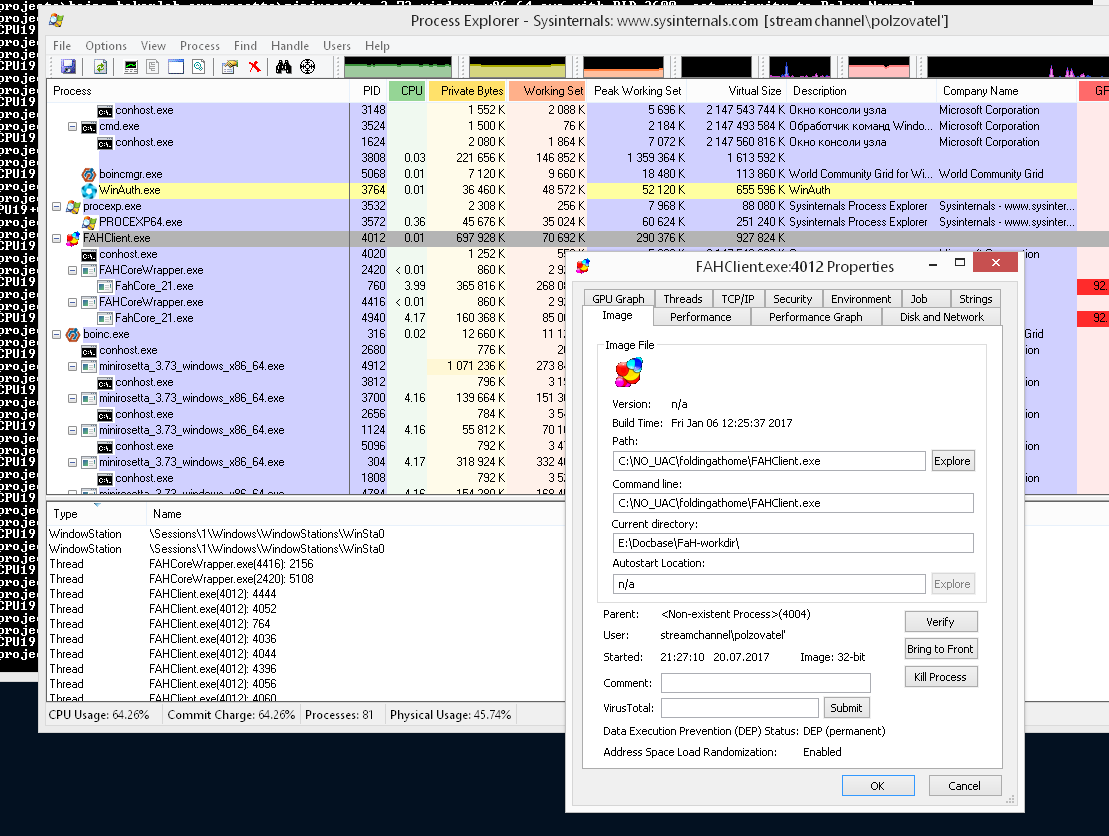
Task: Toggle the lower pane window icon
Action: (x=175, y=66)
